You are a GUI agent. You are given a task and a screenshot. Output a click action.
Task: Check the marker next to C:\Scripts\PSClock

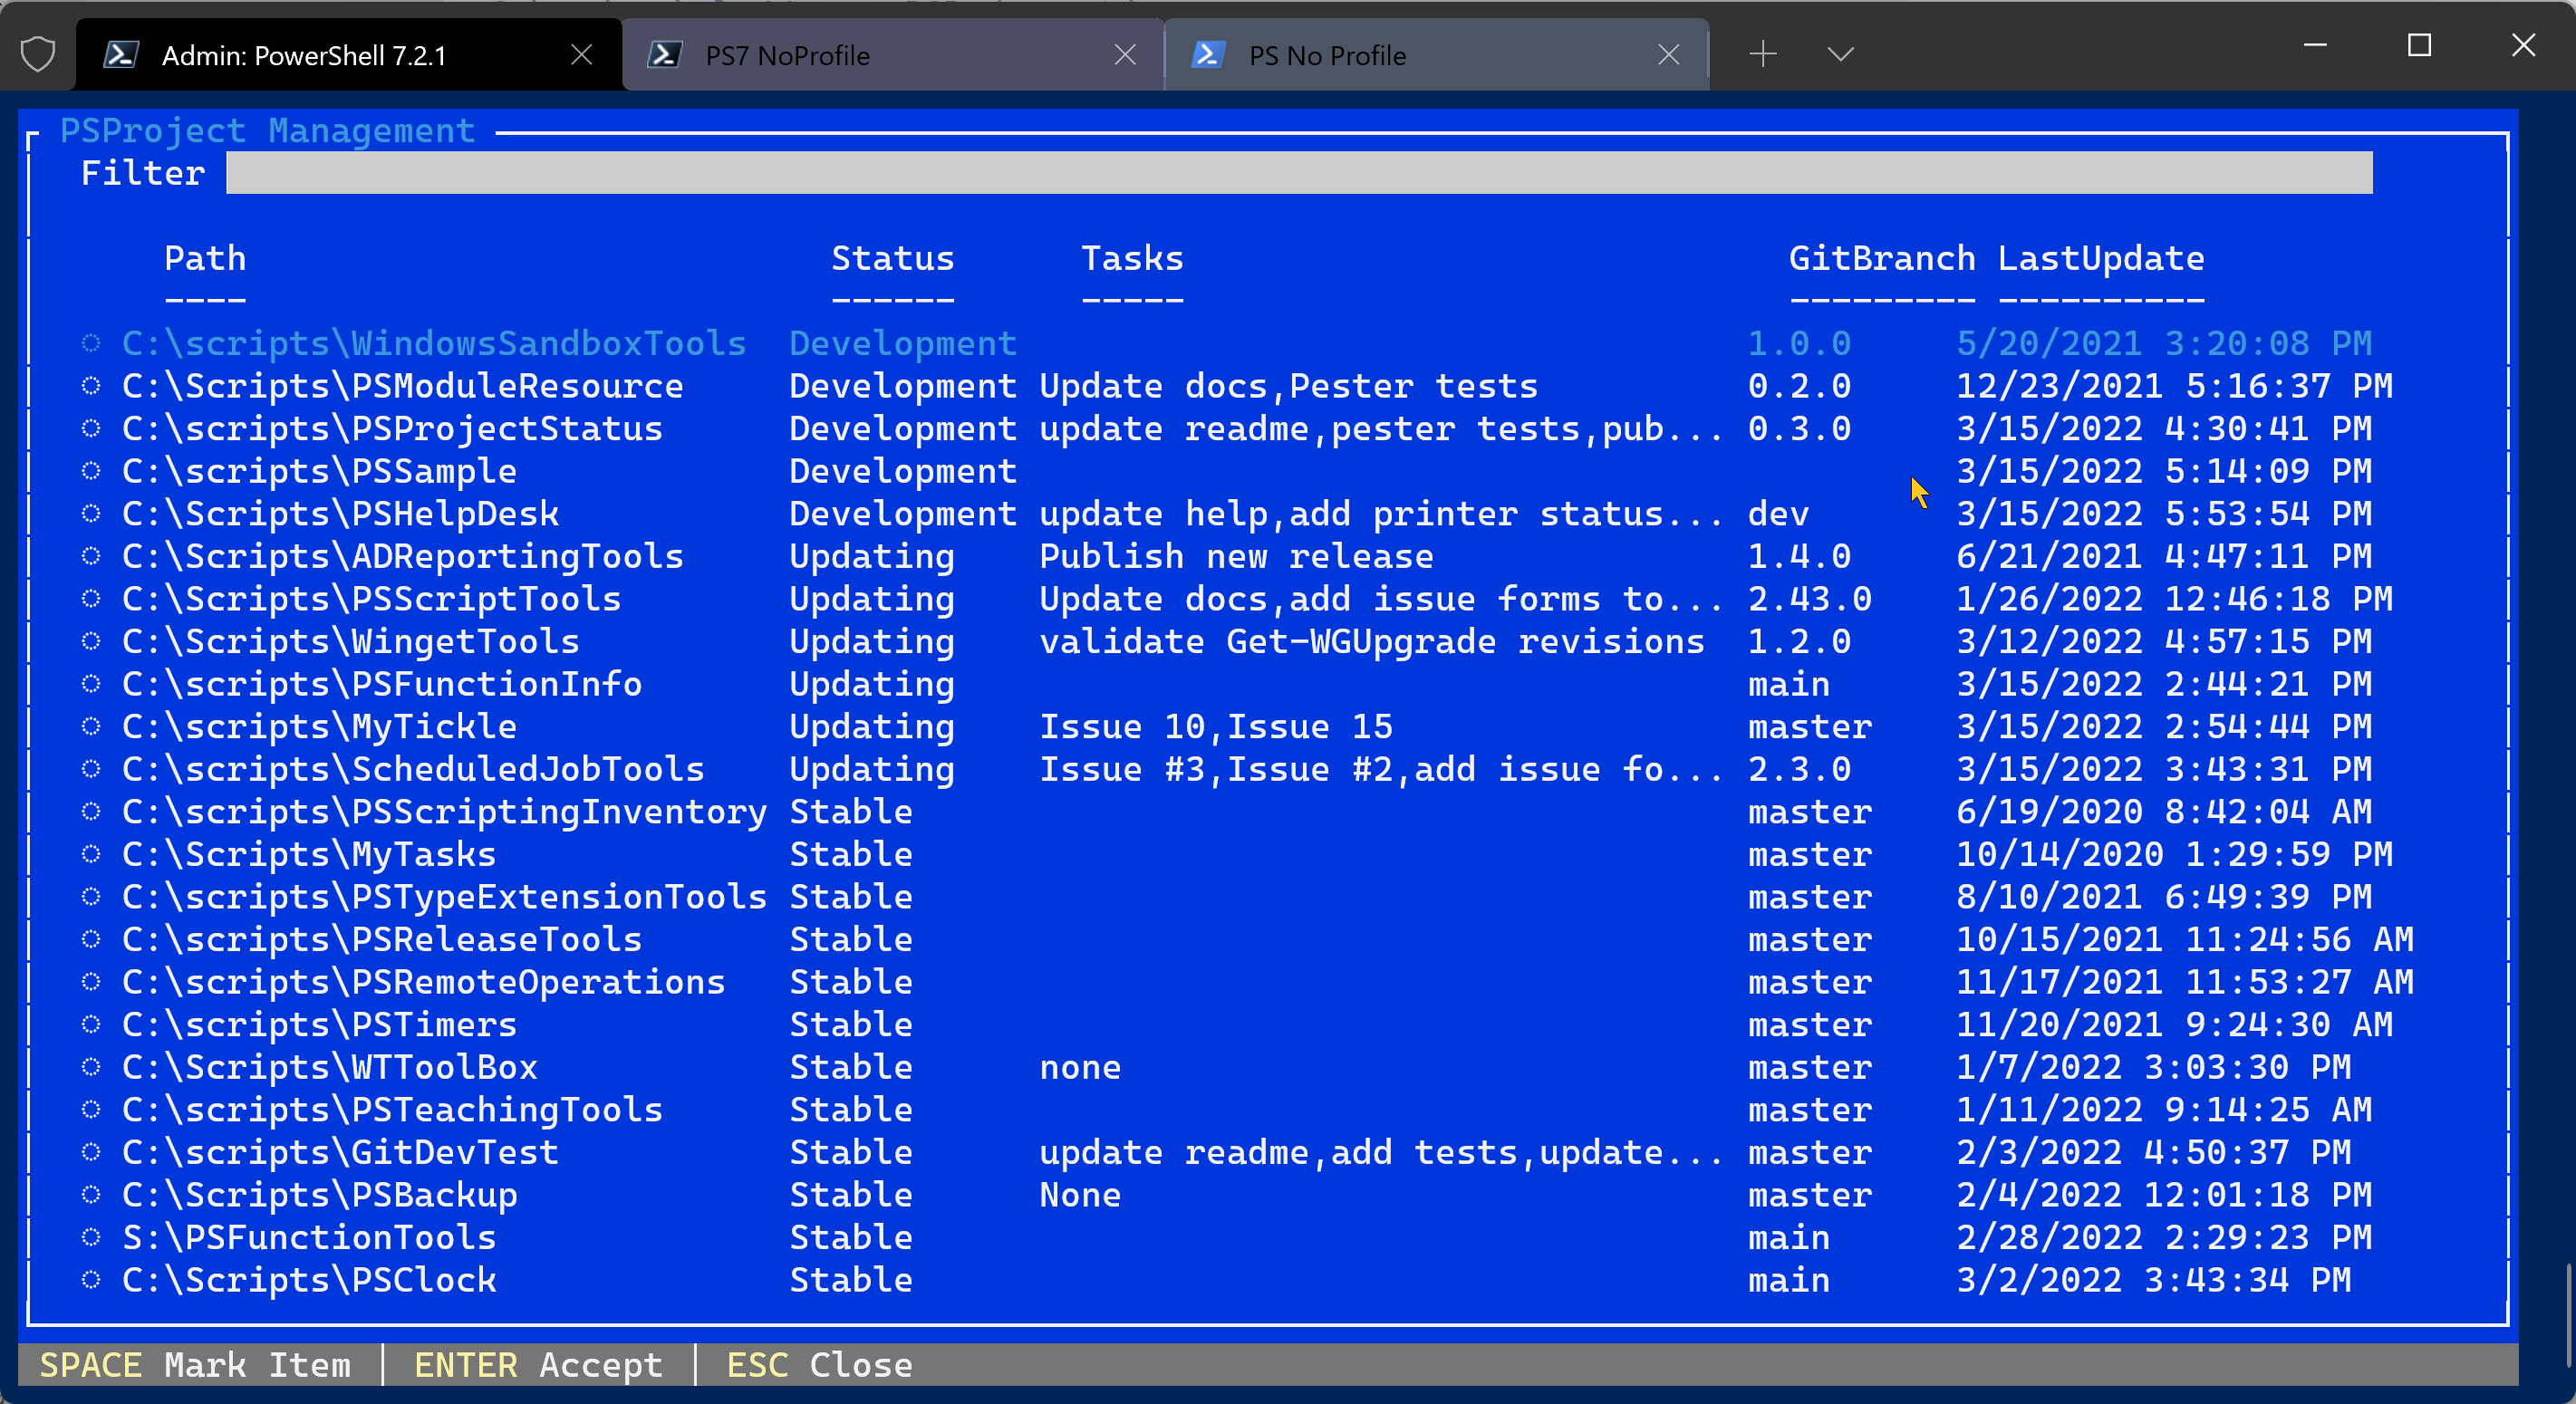(x=91, y=1280)
